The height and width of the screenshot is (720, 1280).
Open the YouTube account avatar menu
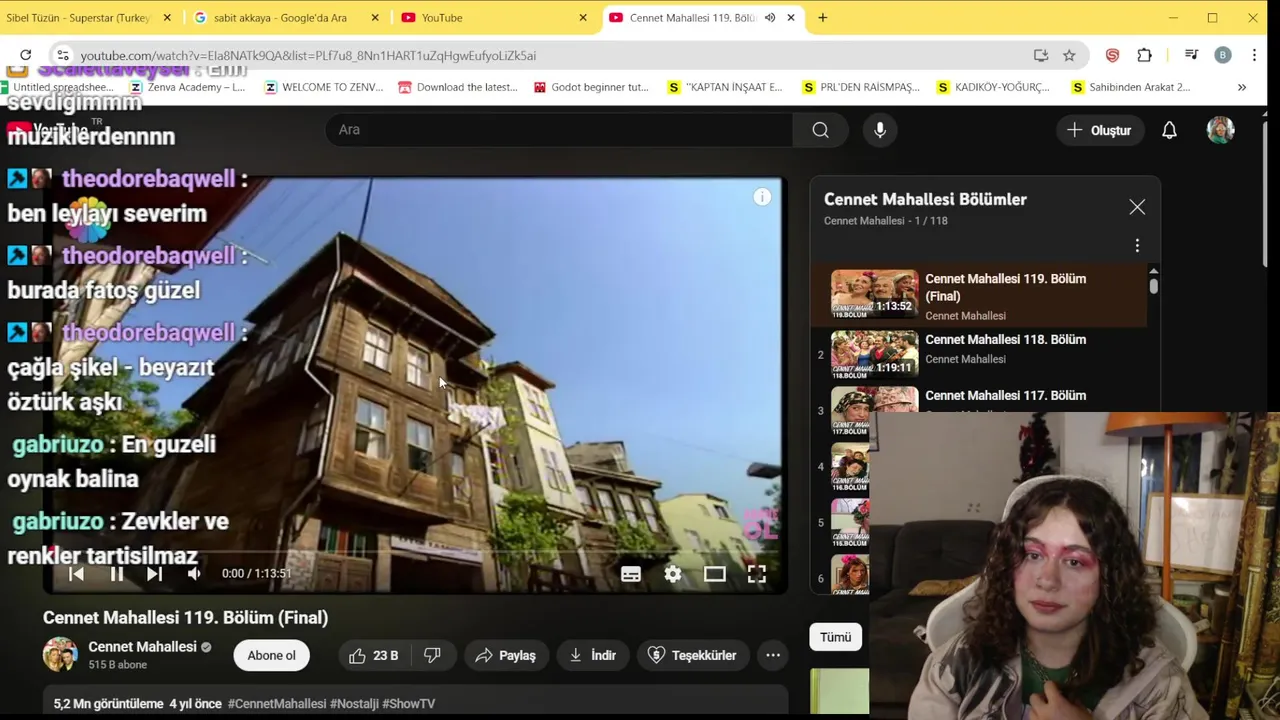point(1220,130)
